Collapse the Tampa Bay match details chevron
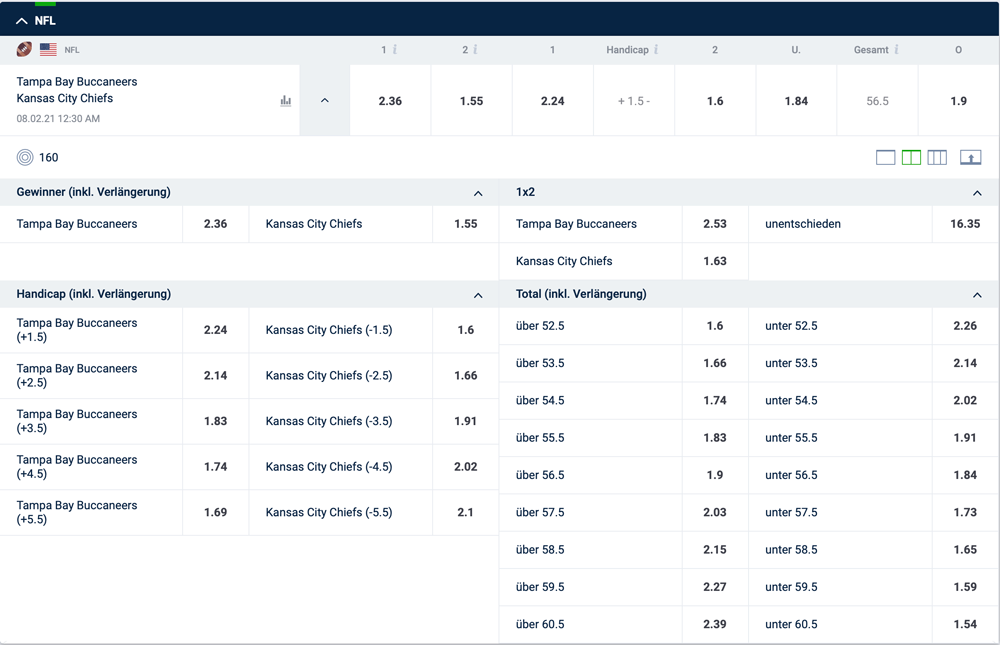Viewport: 1000px width, 645px height. click(325, 100)
